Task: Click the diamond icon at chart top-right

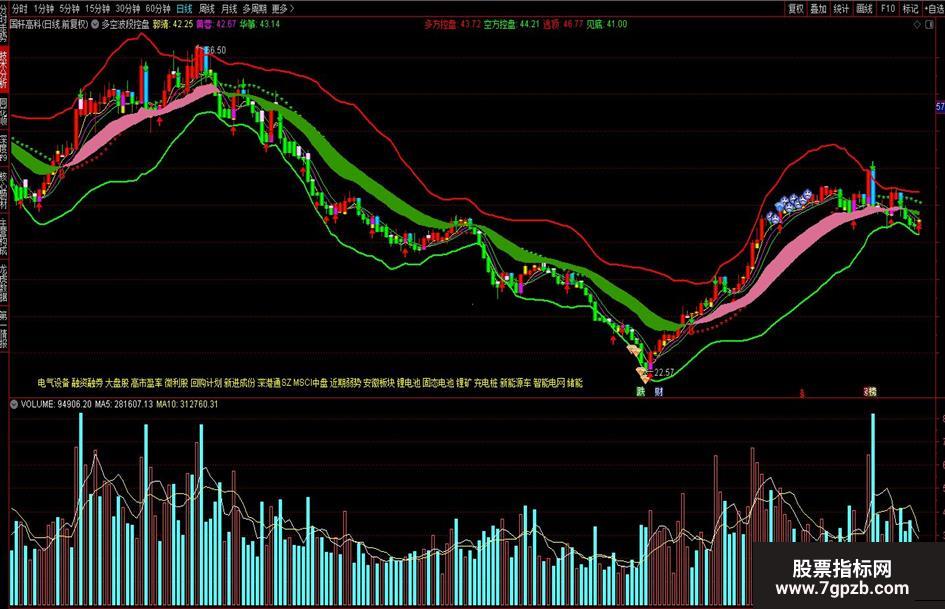Action: coord(917,25)
